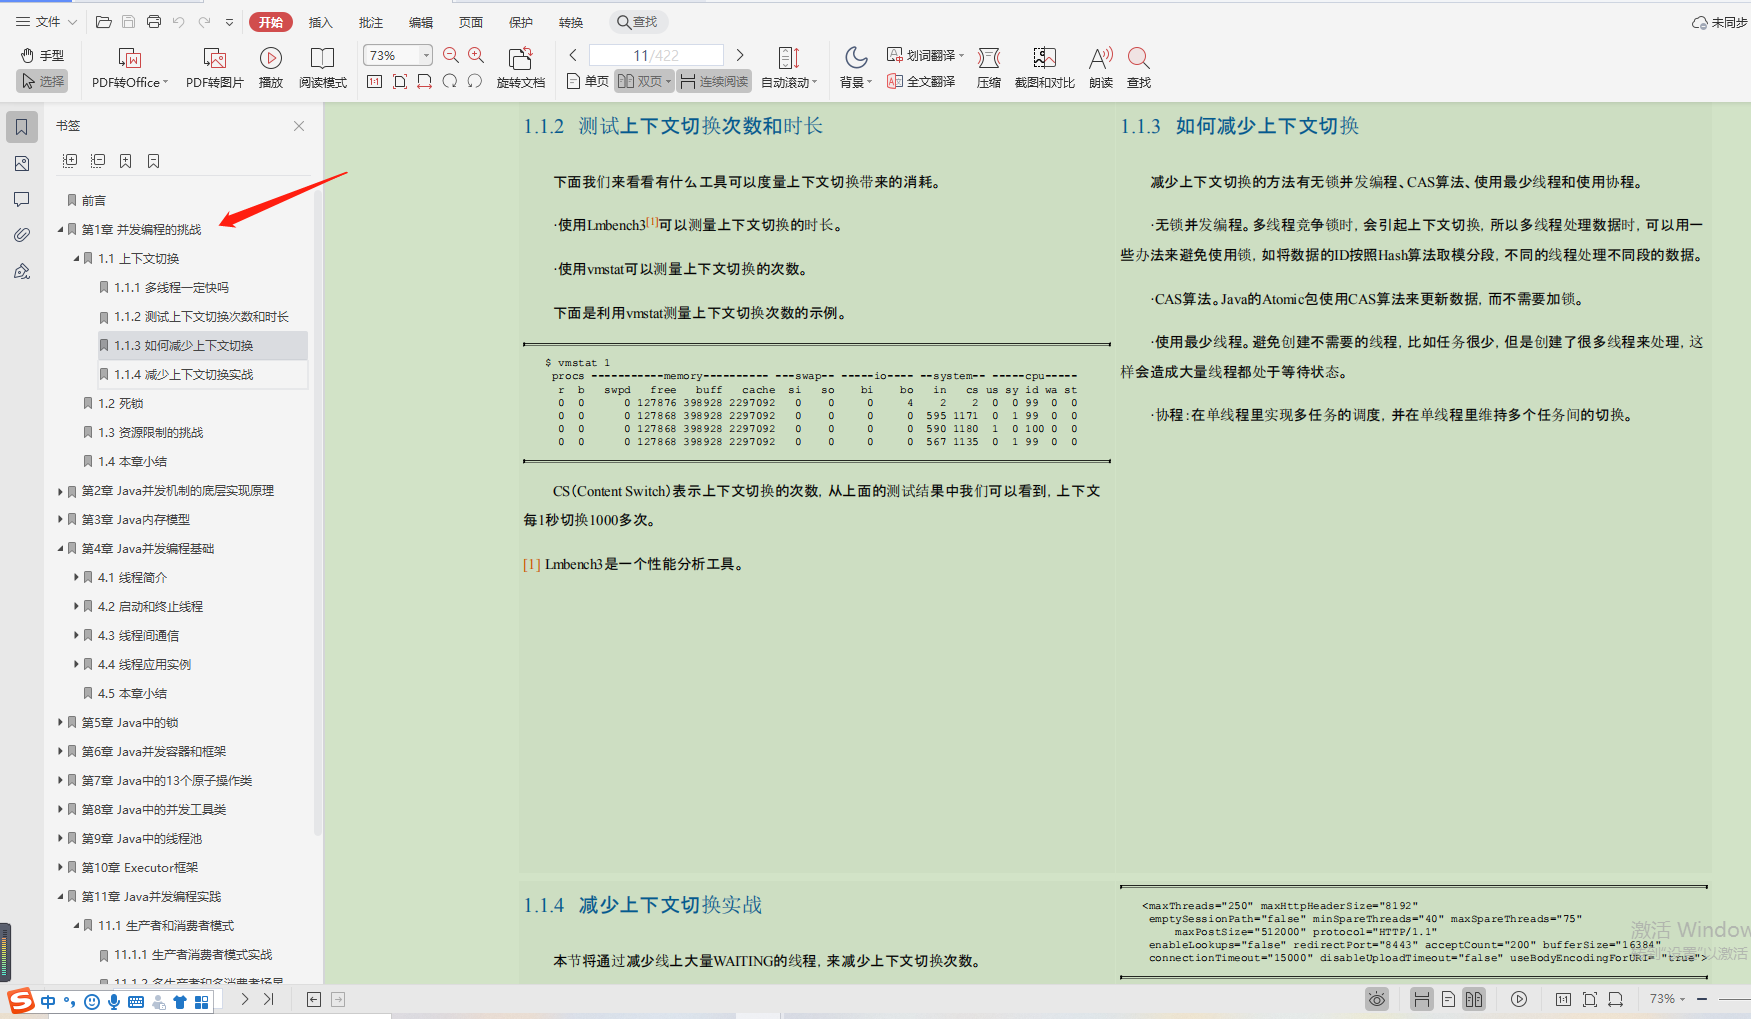Open the 文件 menu
This screenshot has width=1751, height=1019.
(x=46, y=22)
